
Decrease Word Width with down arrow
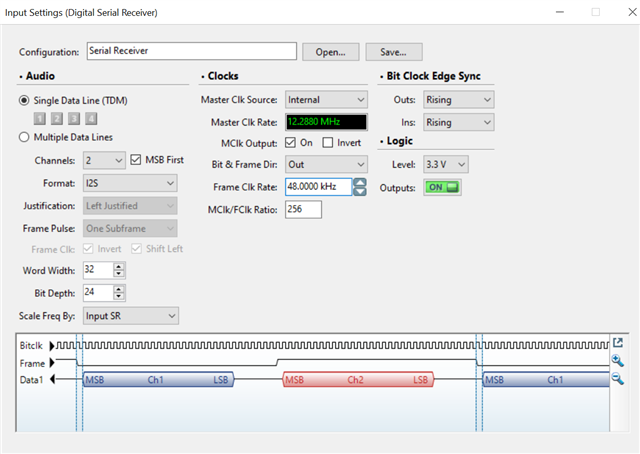coord(118,274)
